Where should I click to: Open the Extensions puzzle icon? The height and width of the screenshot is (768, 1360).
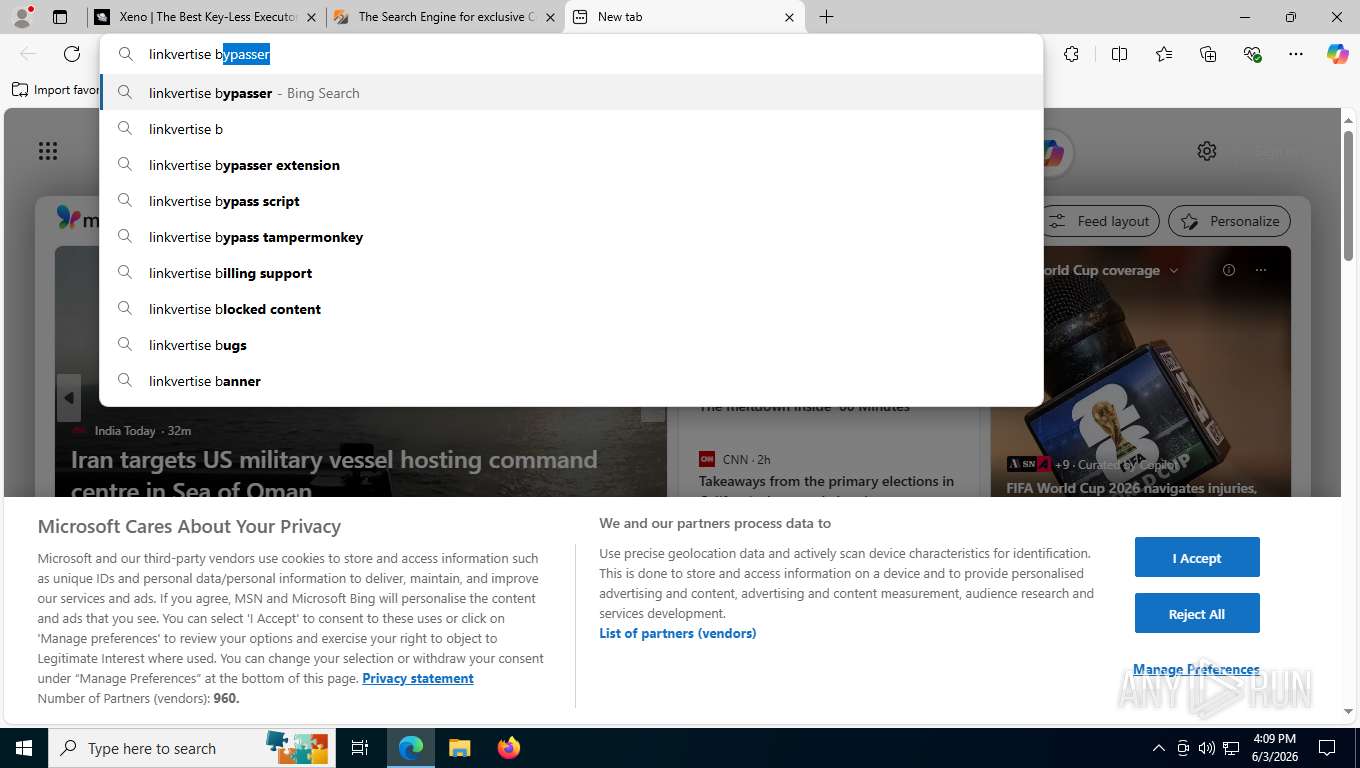1071,54
